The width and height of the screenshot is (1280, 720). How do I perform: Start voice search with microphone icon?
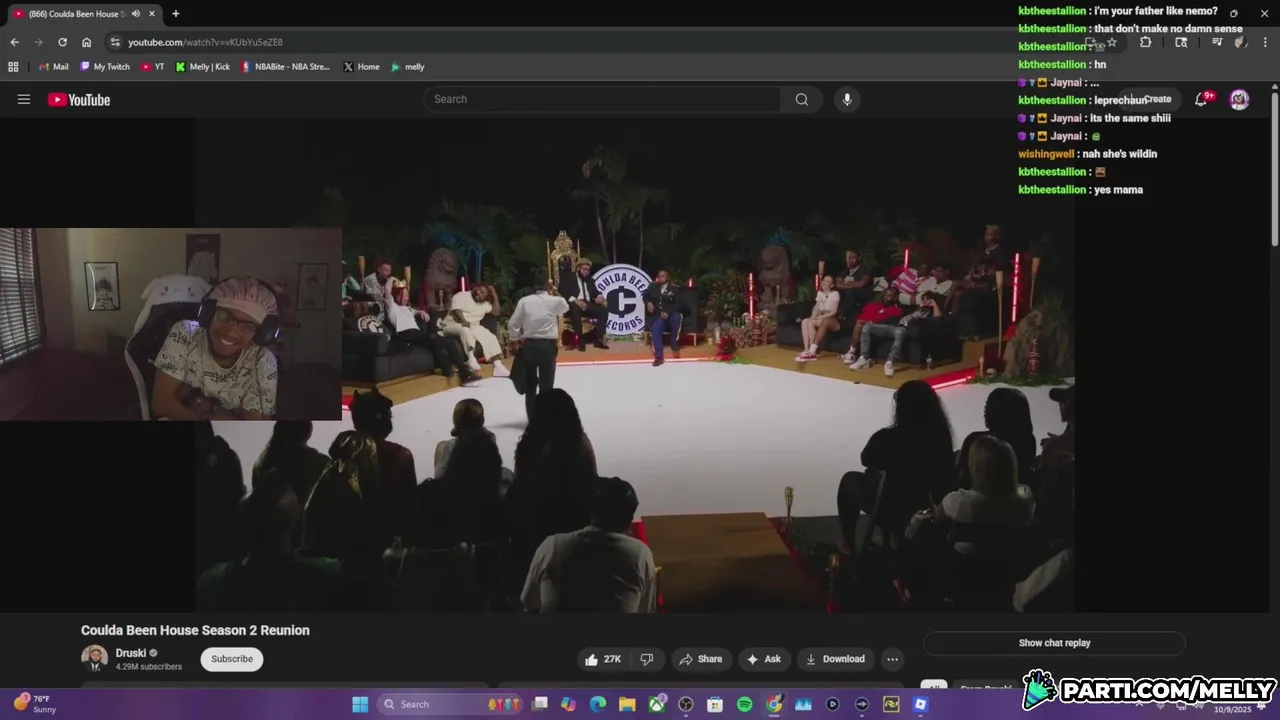pos(847,99)
